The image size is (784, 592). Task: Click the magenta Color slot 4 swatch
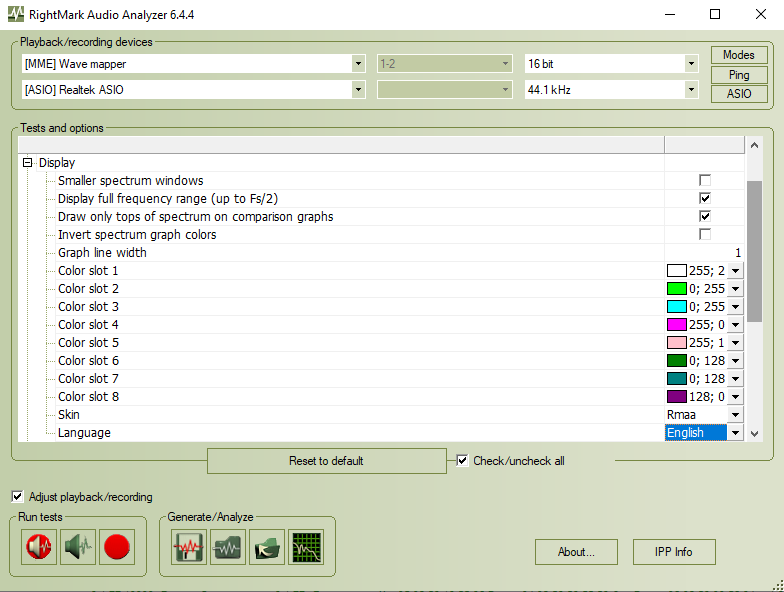point(676,324)
